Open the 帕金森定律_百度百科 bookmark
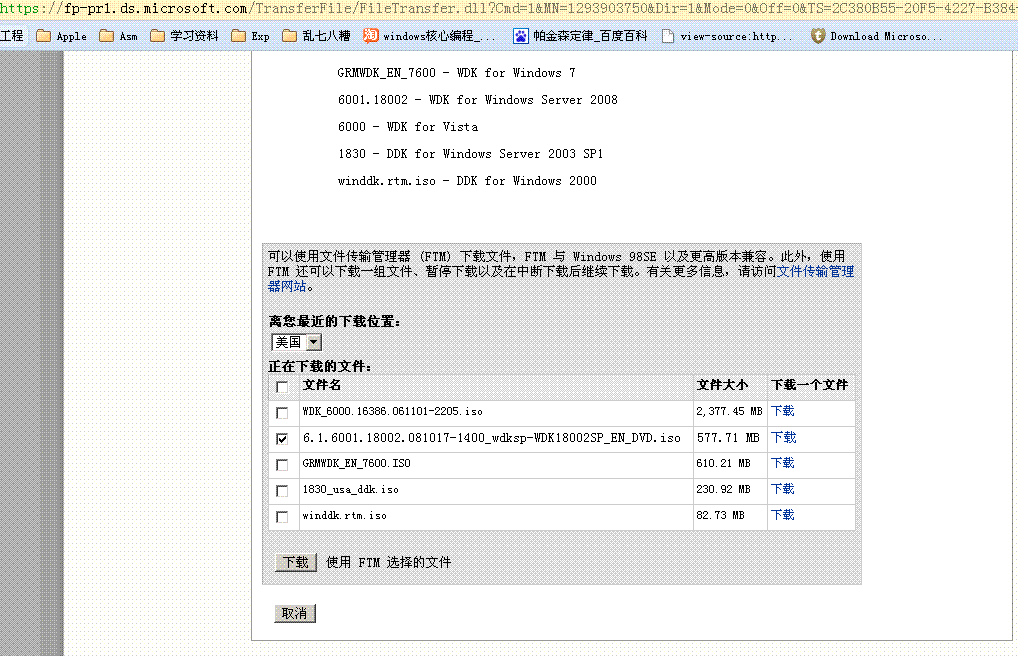The height and width of the screenshot is (656, 1018). click(580, 36)
